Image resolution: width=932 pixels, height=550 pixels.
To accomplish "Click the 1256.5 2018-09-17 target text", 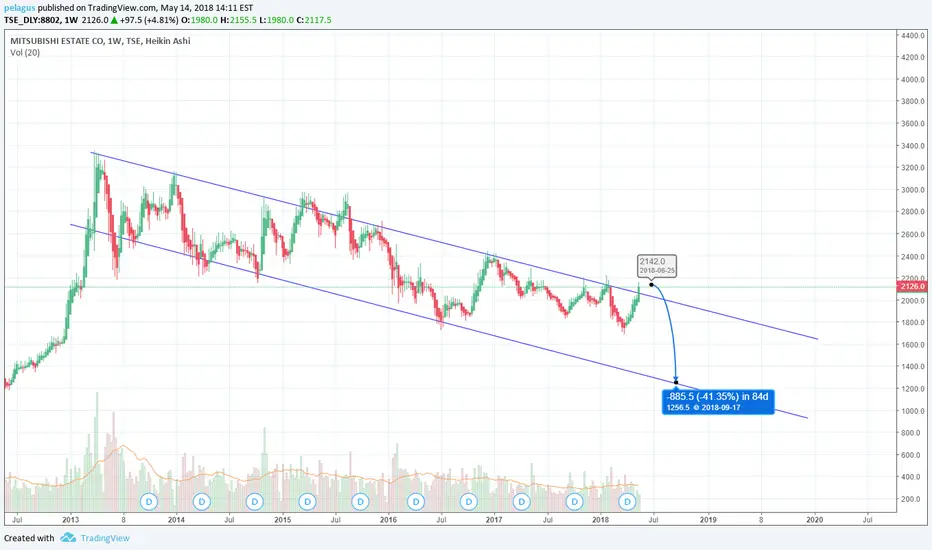I will [x=703, y=407].
